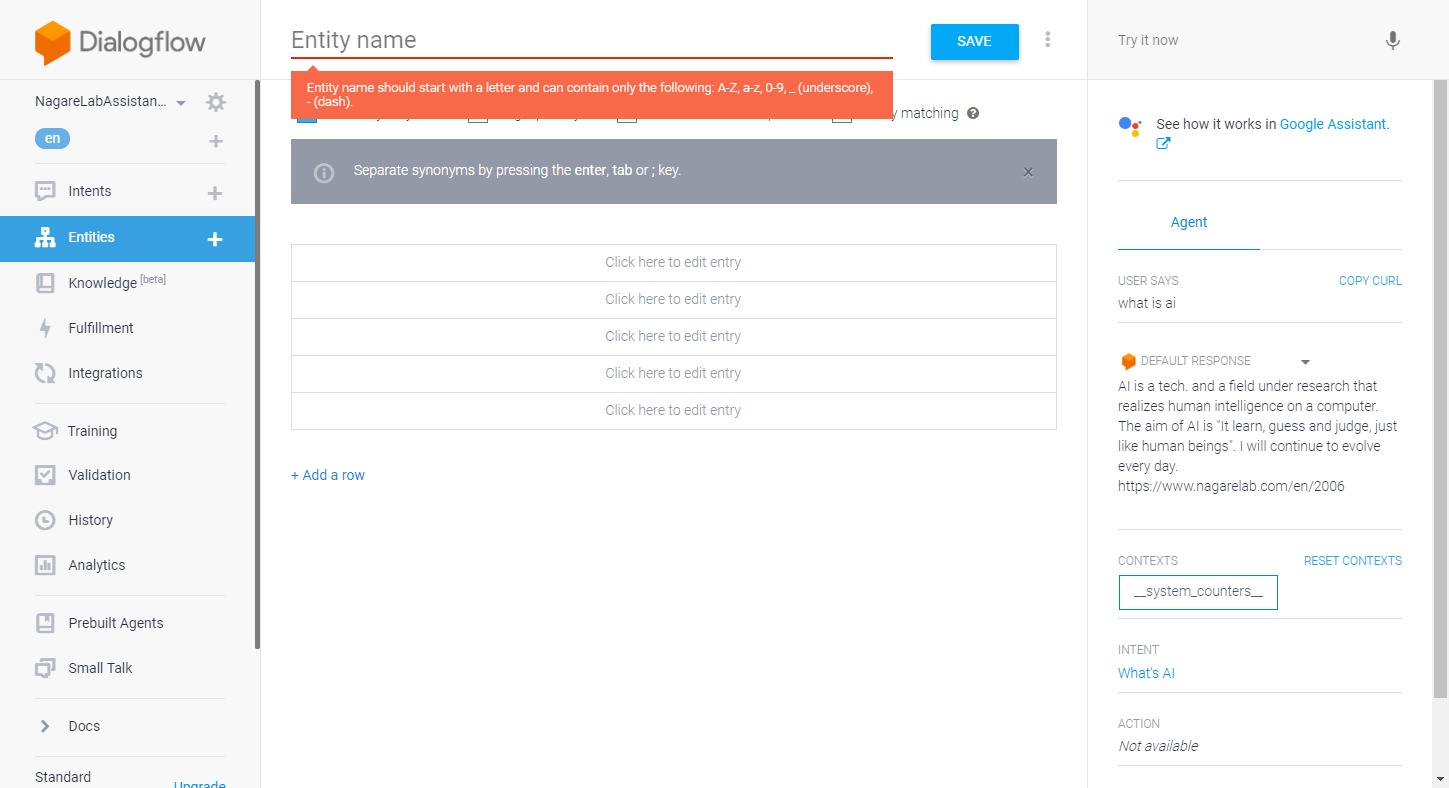Switch to the Agent tab

point(1189,222)
